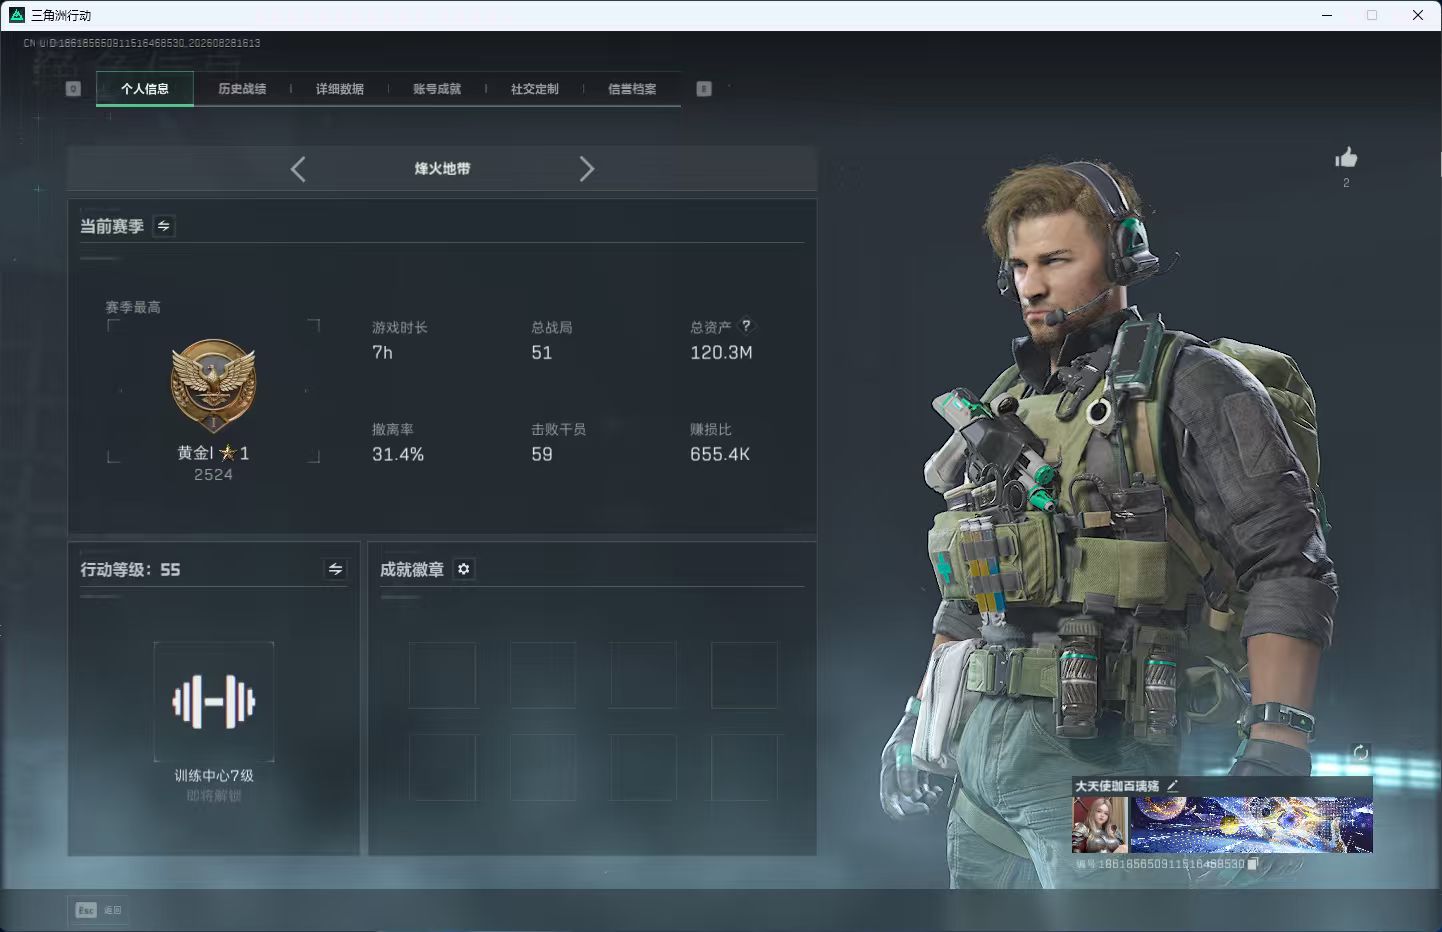The height and width of the screenshot is (932, 1442).
Task: Go to previous game mode with left chevron
Action: coord(298,169)
